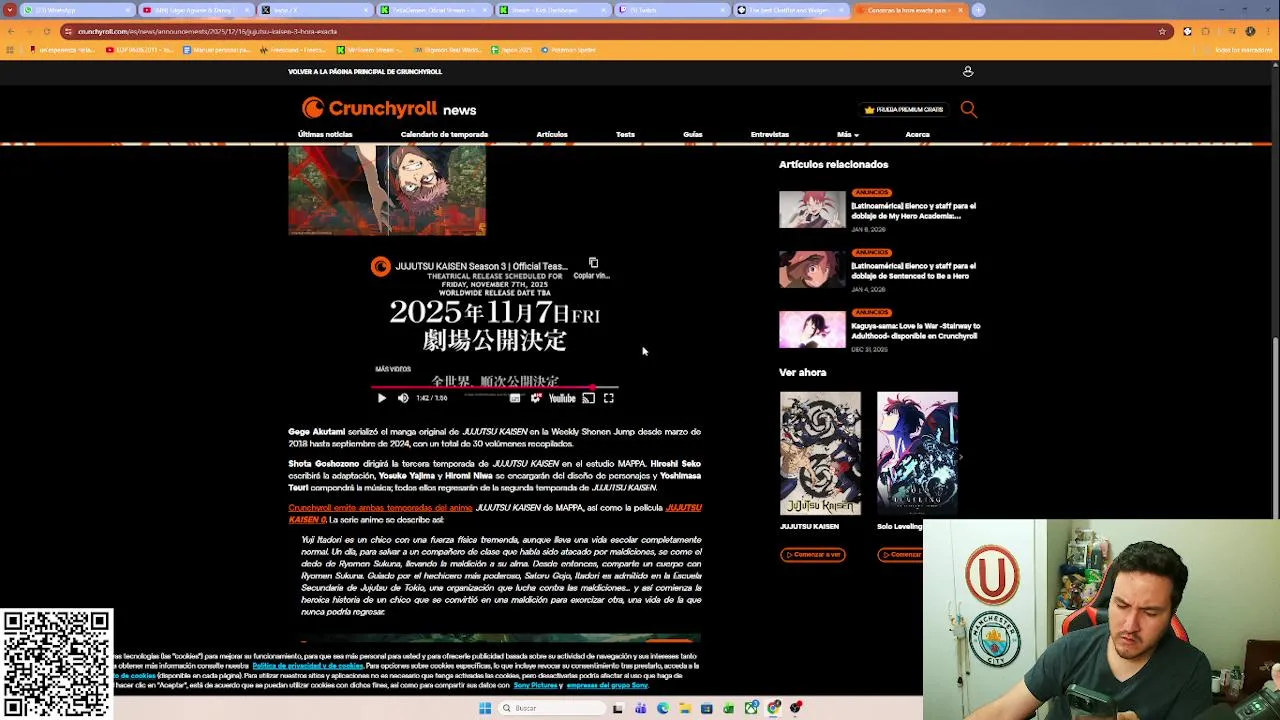
Task: Enter fullscreen on the embedded video
Action: pos(608,398)
